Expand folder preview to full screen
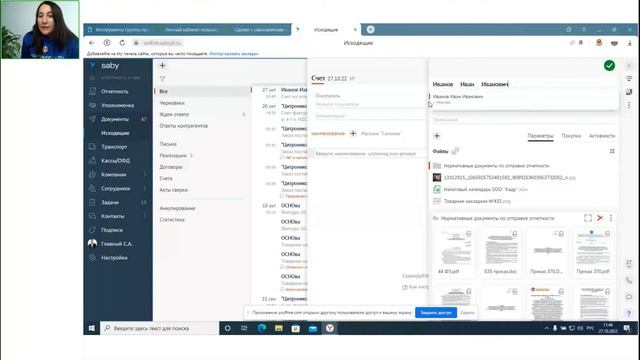The width and height of the screenshot is (640, 360). (x=588, y=218)
